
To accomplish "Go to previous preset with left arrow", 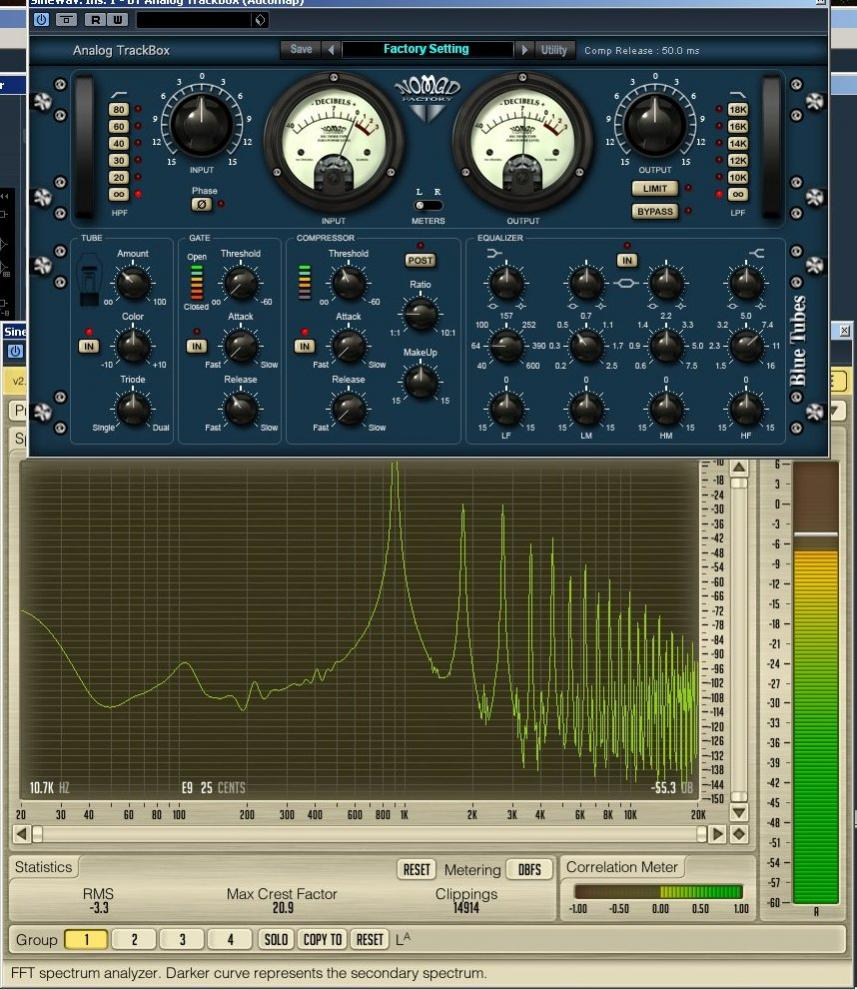I will coord(331,50).
